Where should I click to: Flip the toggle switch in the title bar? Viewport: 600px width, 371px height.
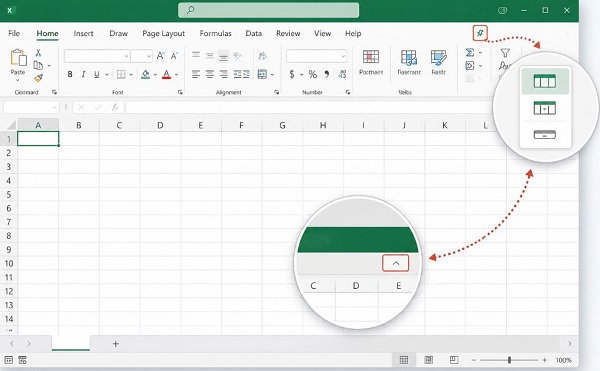click(x=502, y=10)
